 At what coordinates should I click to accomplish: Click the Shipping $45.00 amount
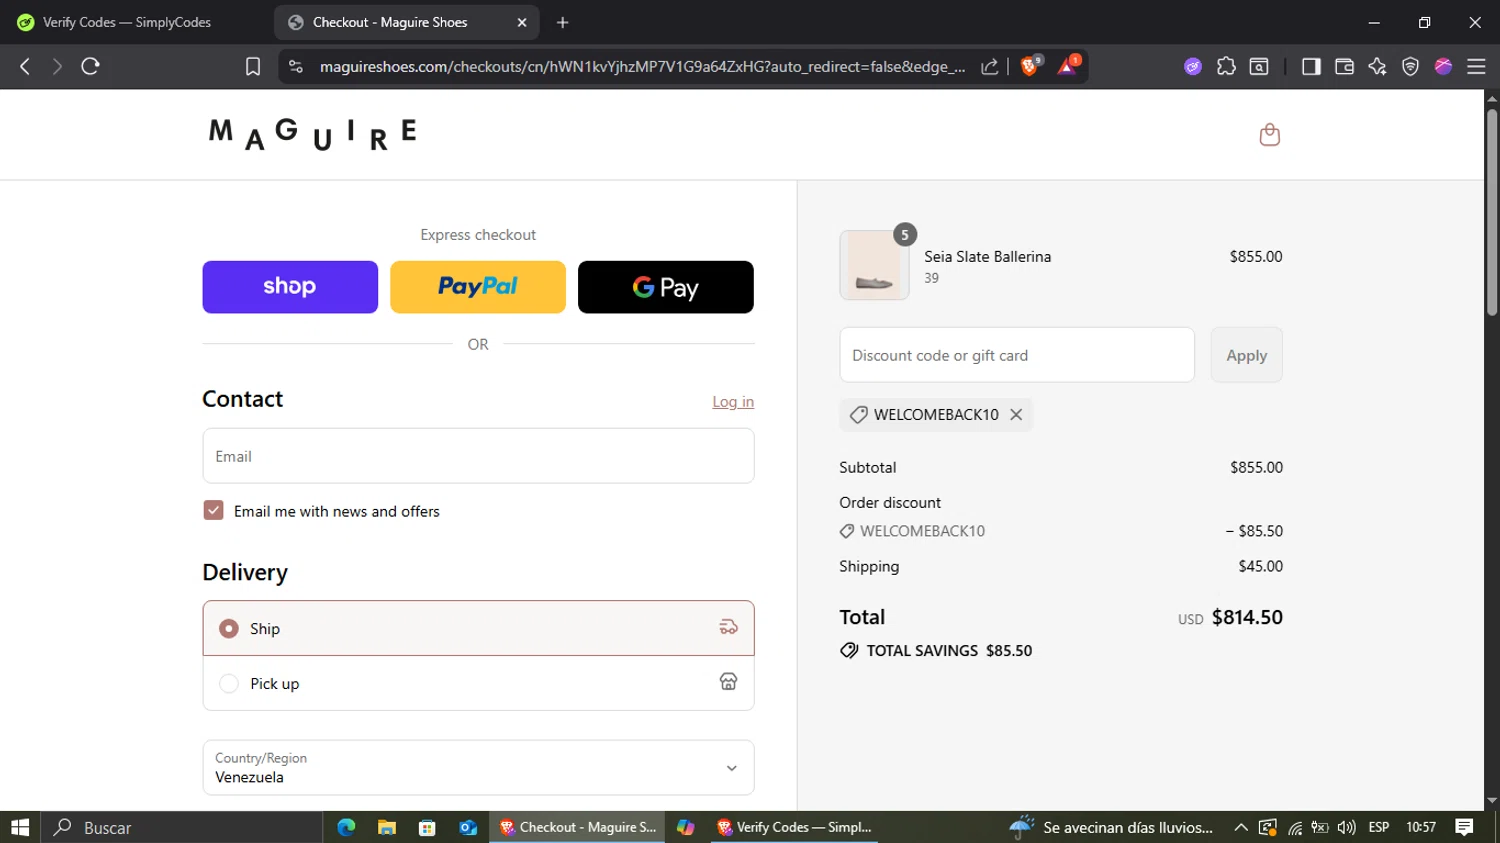click(1260, 566)
